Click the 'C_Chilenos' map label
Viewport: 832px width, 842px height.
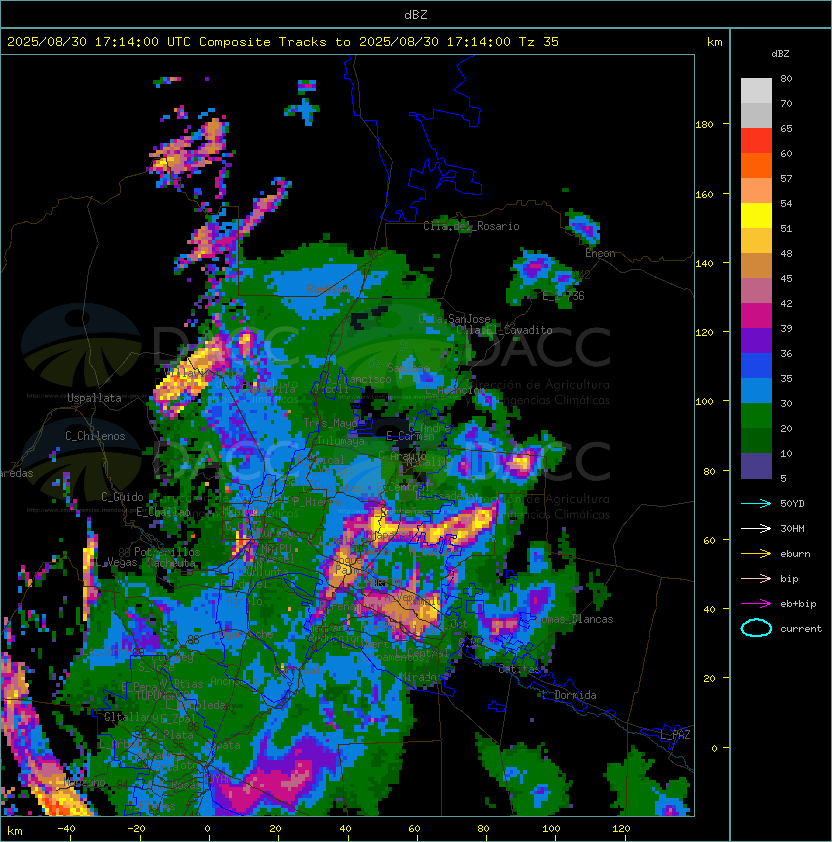pyautogui.click(x=95, y=436)
